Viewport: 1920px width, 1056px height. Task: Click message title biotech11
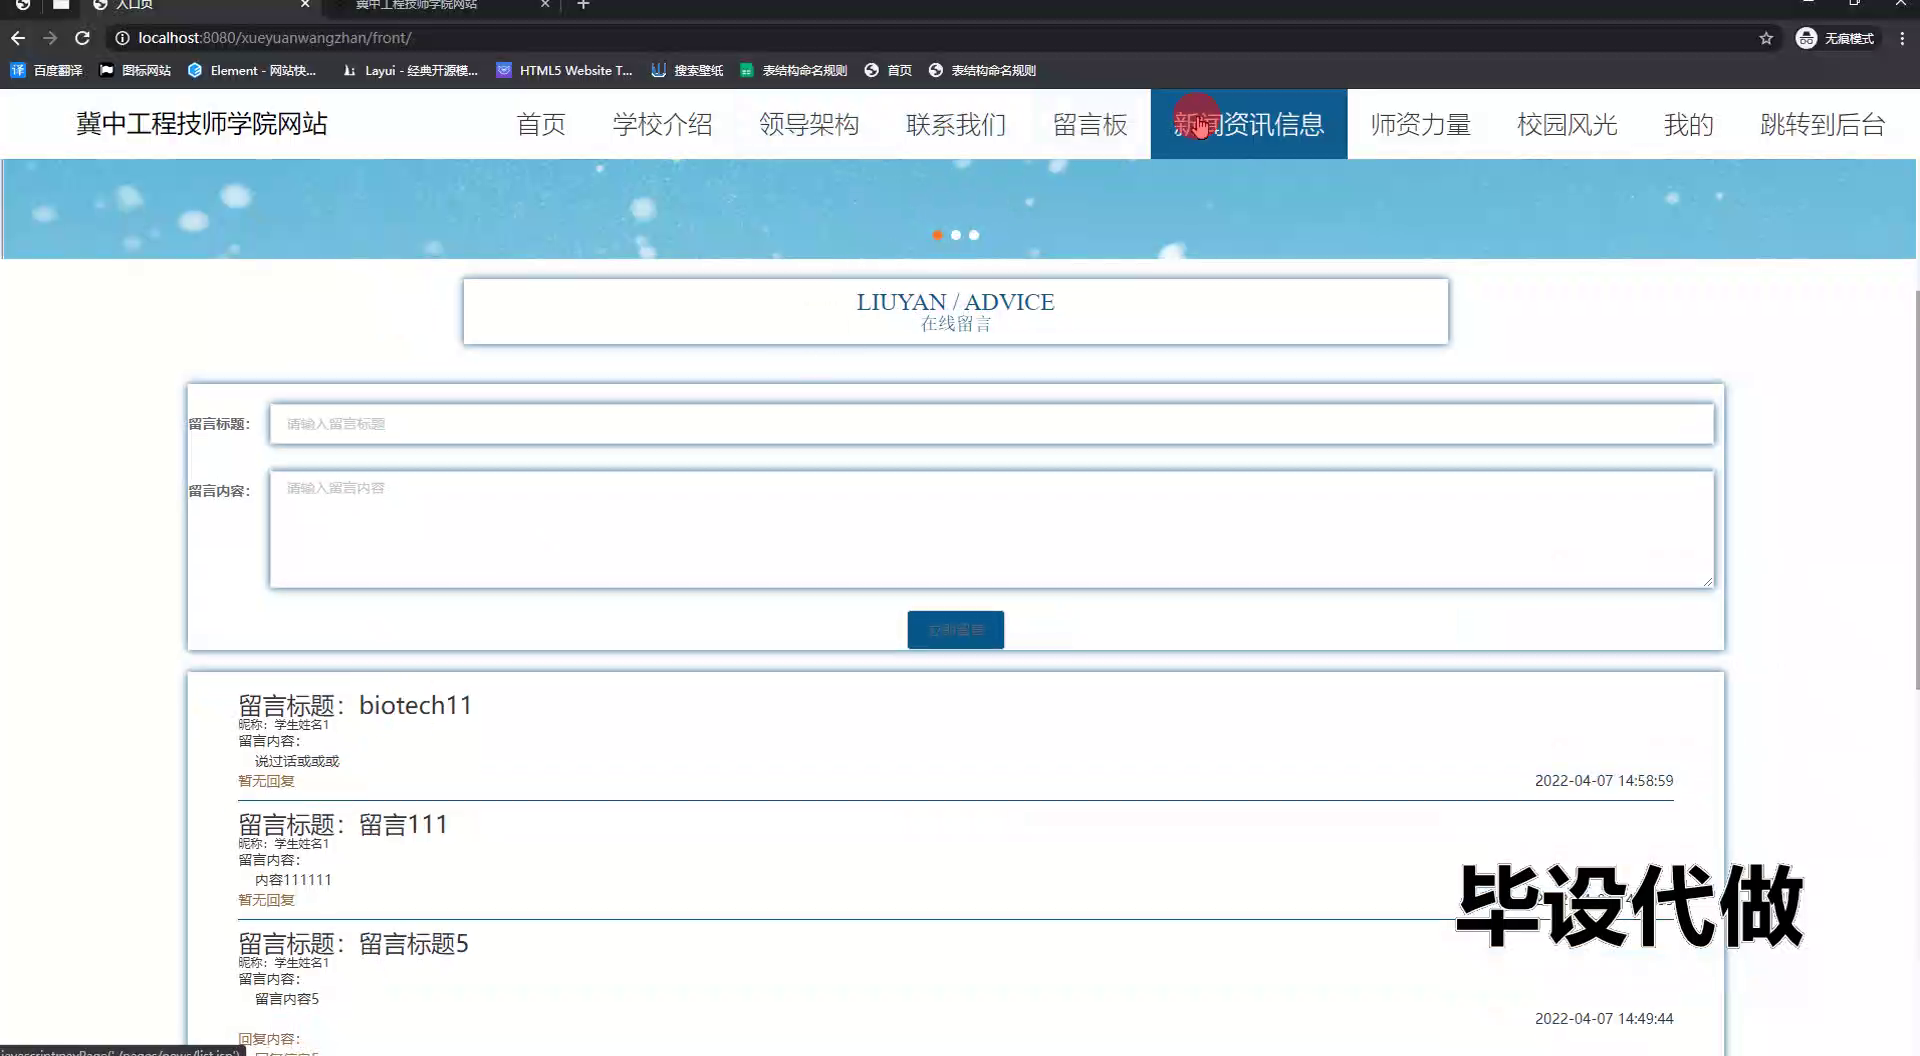415,705
